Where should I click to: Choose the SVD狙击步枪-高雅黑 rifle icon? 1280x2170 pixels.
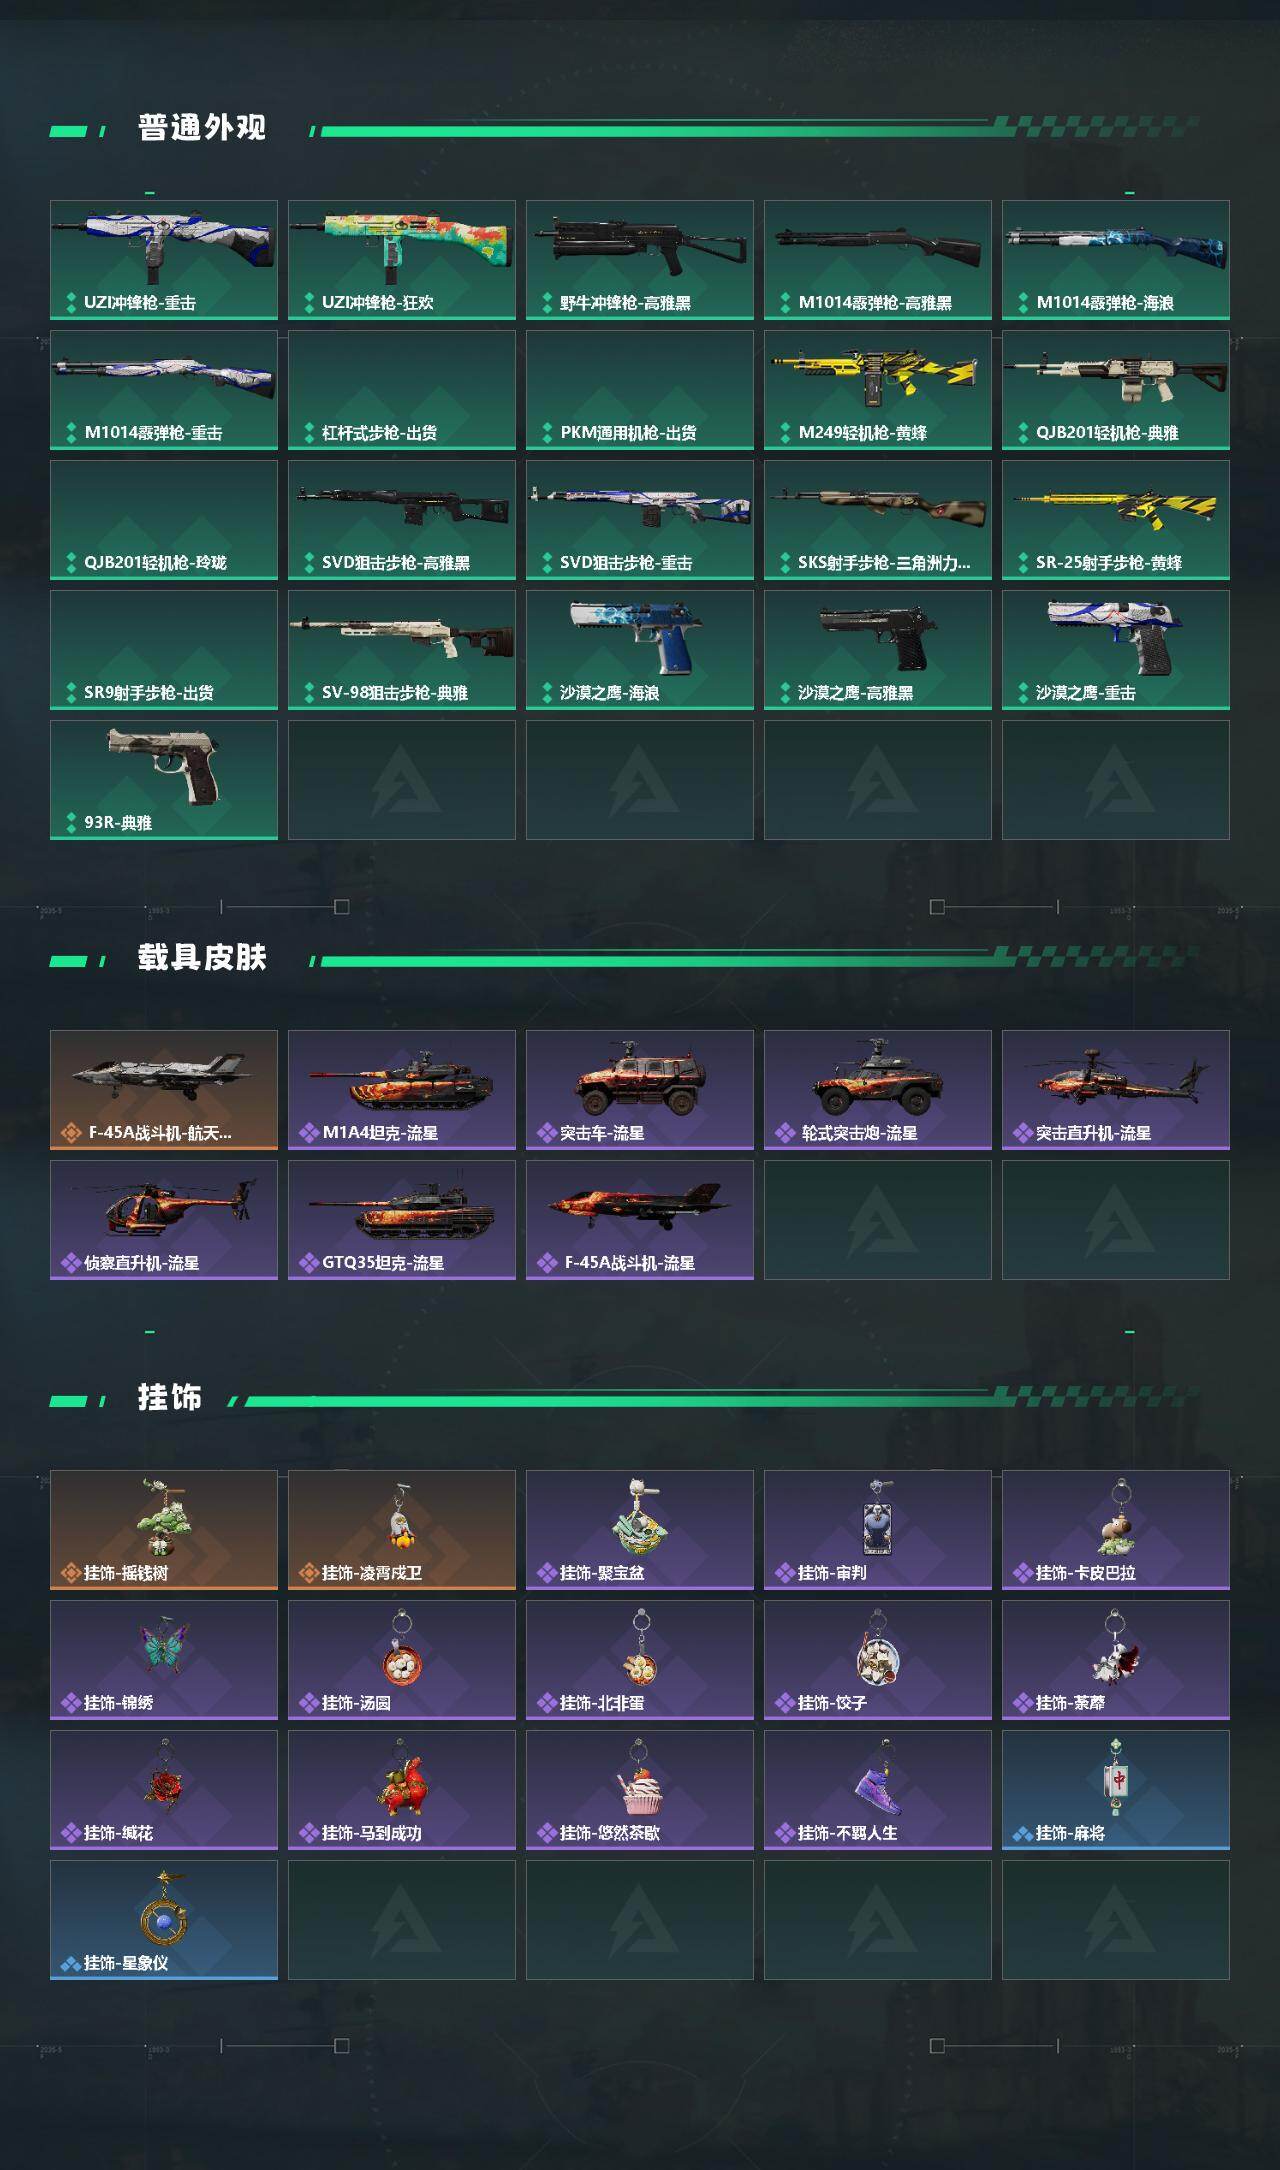(x=402, y=504)
